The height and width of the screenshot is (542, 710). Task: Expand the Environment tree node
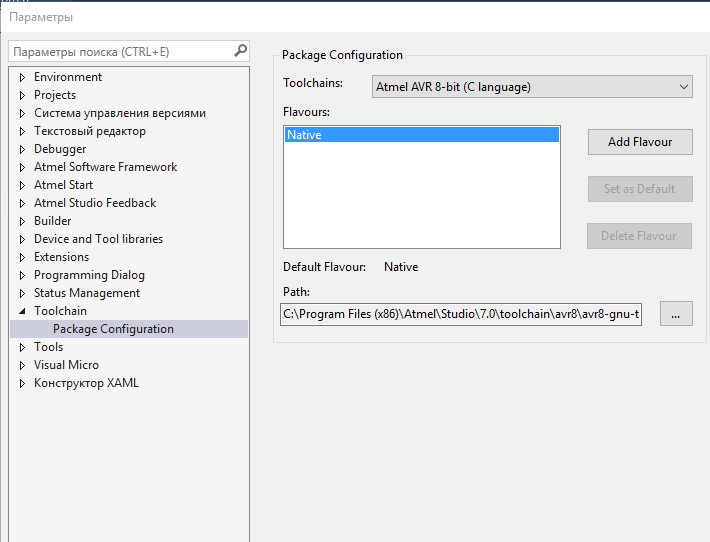click(22, 77)
